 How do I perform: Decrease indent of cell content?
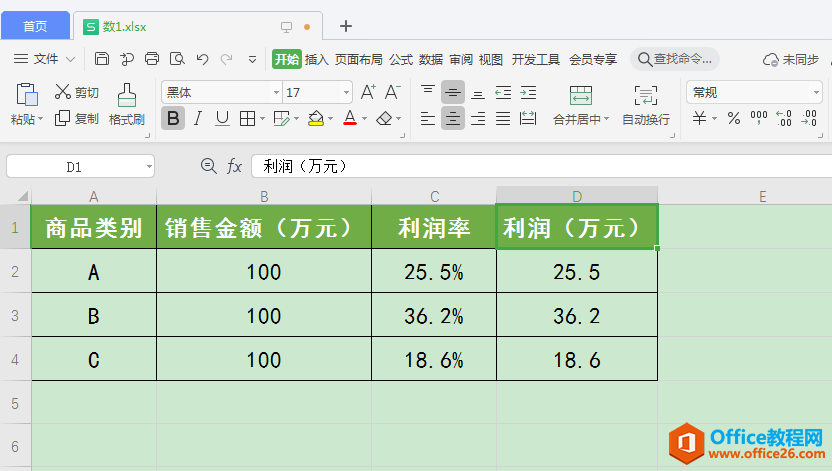[503, 92]
